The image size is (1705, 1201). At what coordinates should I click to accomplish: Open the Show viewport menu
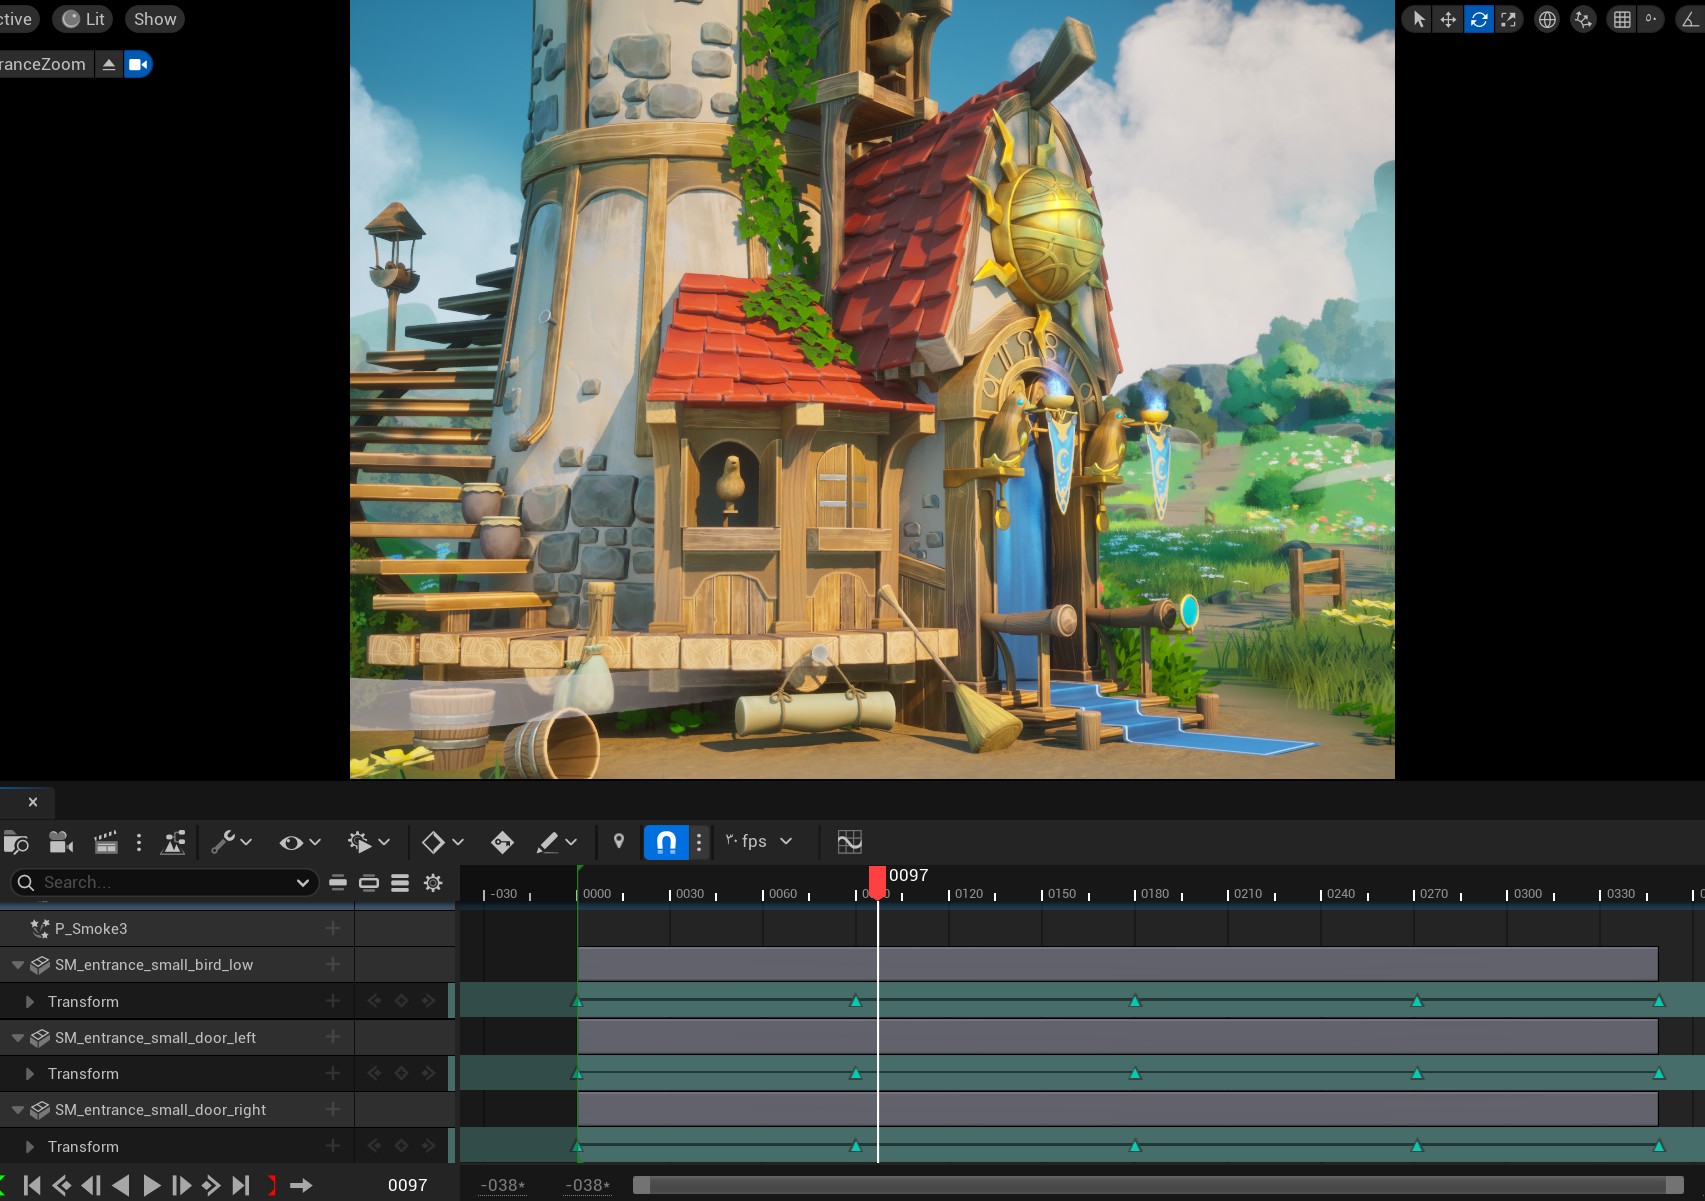point(155,19)
